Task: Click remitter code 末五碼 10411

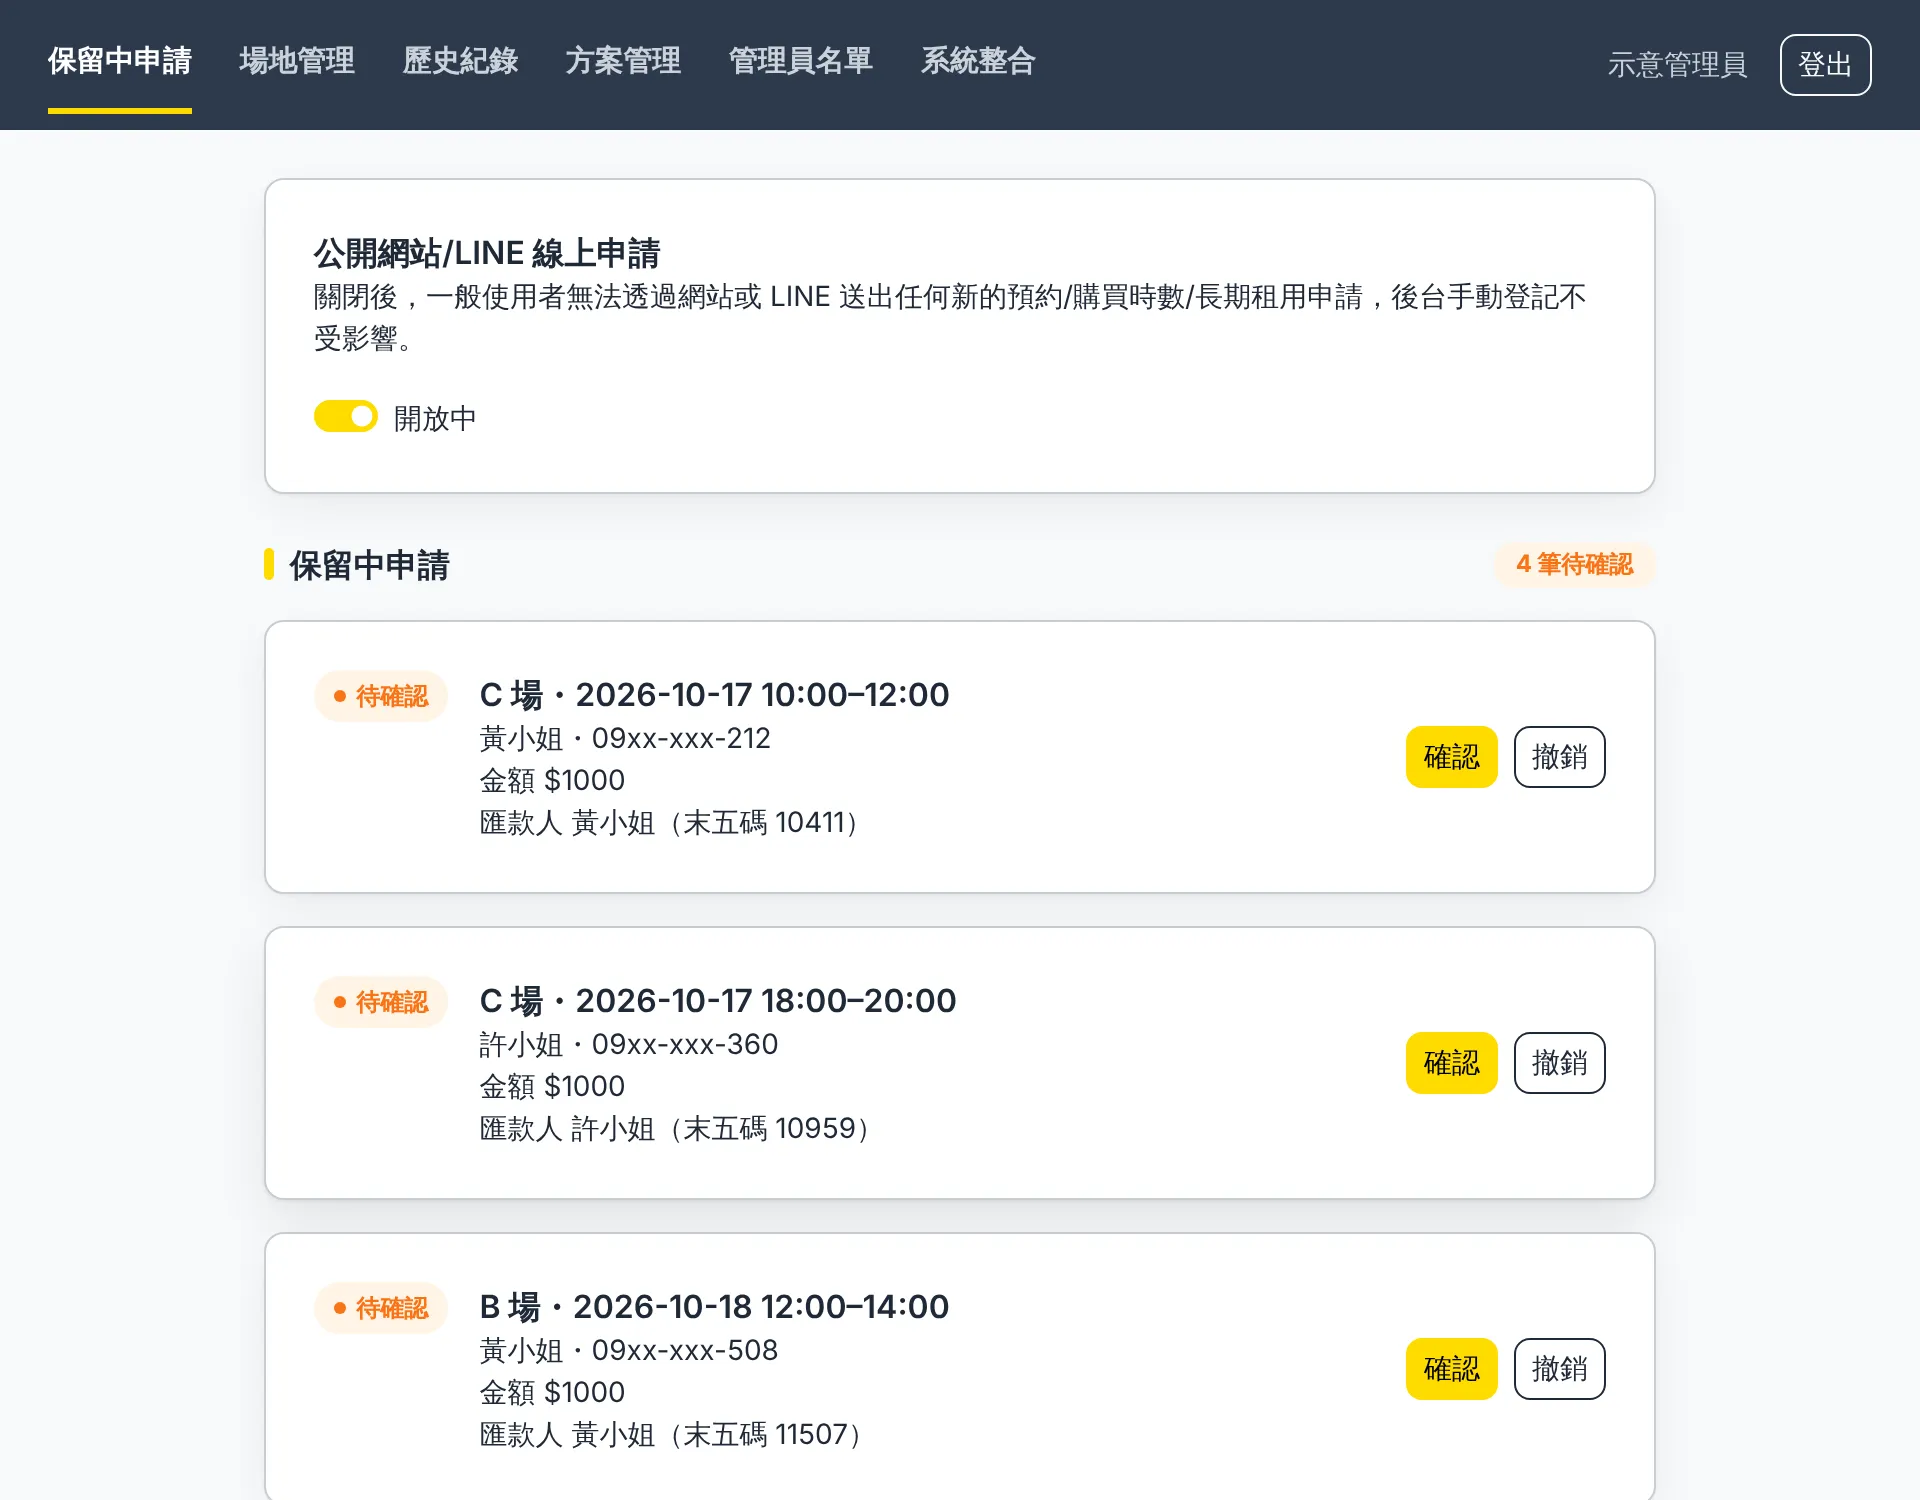Action: pyautogui.click(x=765, y=823)
